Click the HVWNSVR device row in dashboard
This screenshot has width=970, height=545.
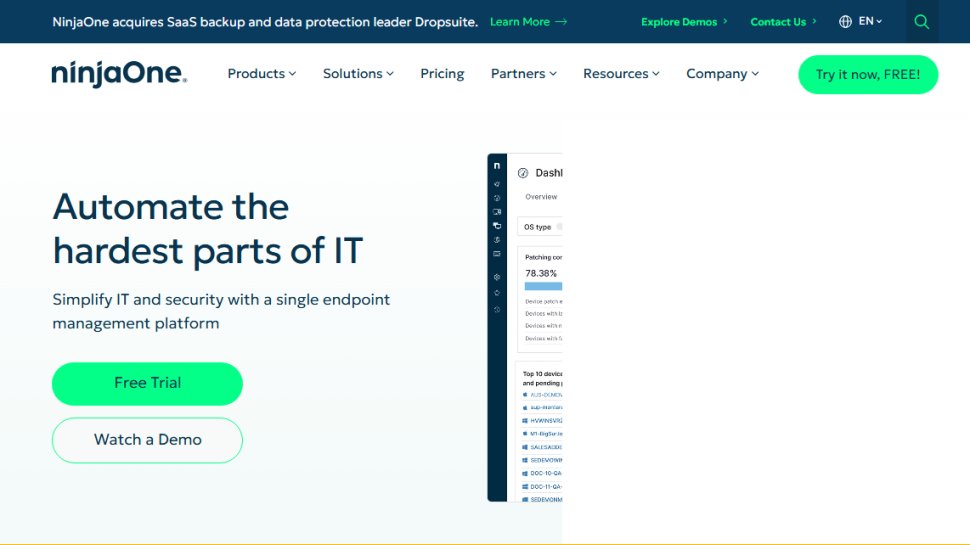coord(543,421)
